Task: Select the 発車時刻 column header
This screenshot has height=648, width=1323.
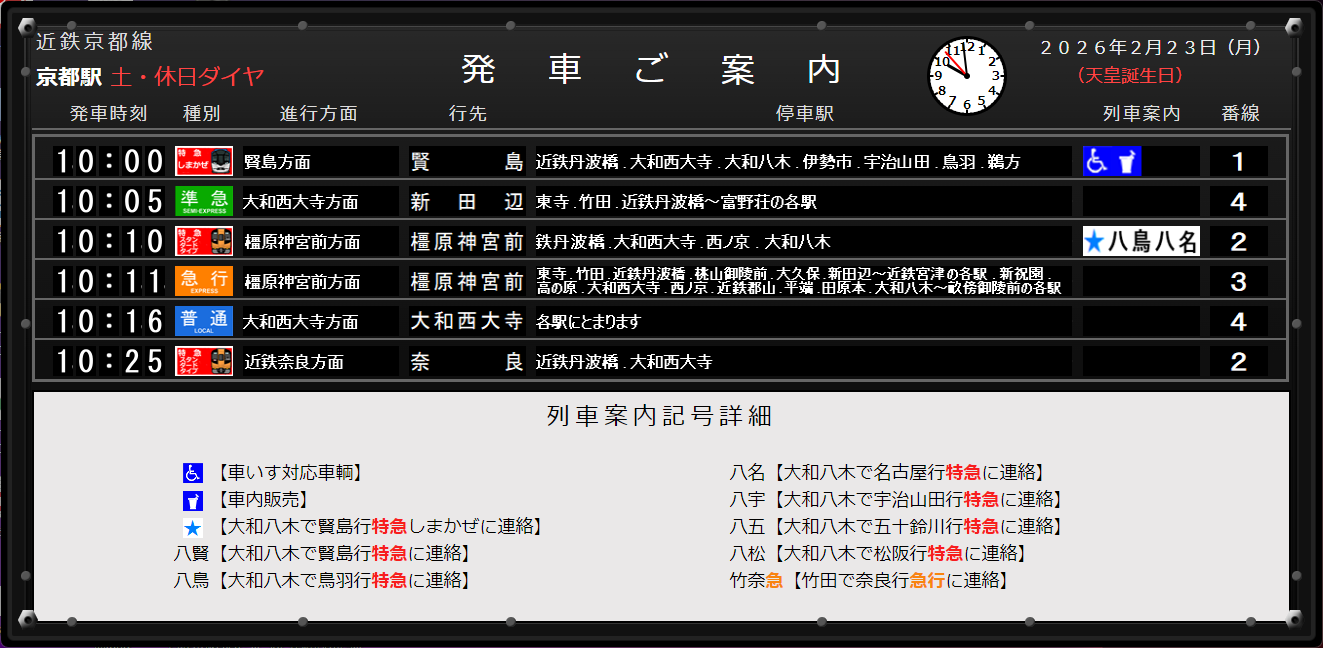Action: pyautogui.click(x=107, y=113)
